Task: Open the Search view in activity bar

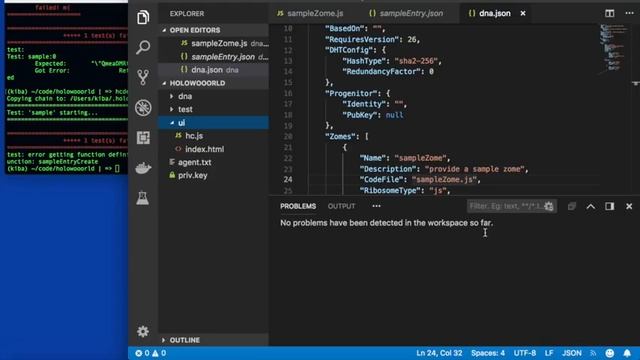Action: click(x=143, y=47)
